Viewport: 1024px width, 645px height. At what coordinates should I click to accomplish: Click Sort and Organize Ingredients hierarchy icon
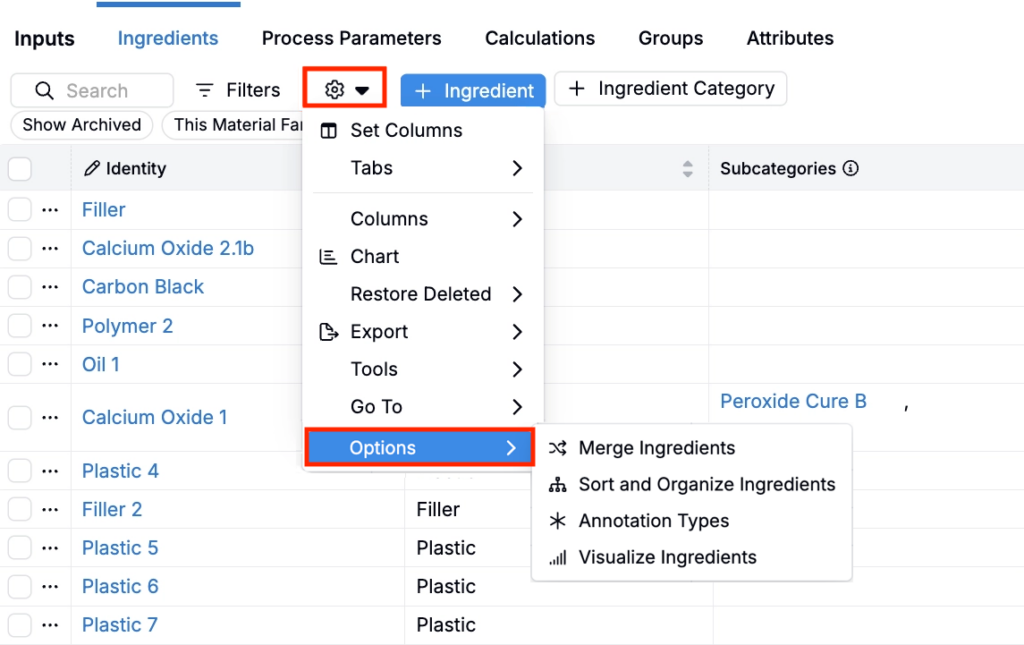click(558, 484)
